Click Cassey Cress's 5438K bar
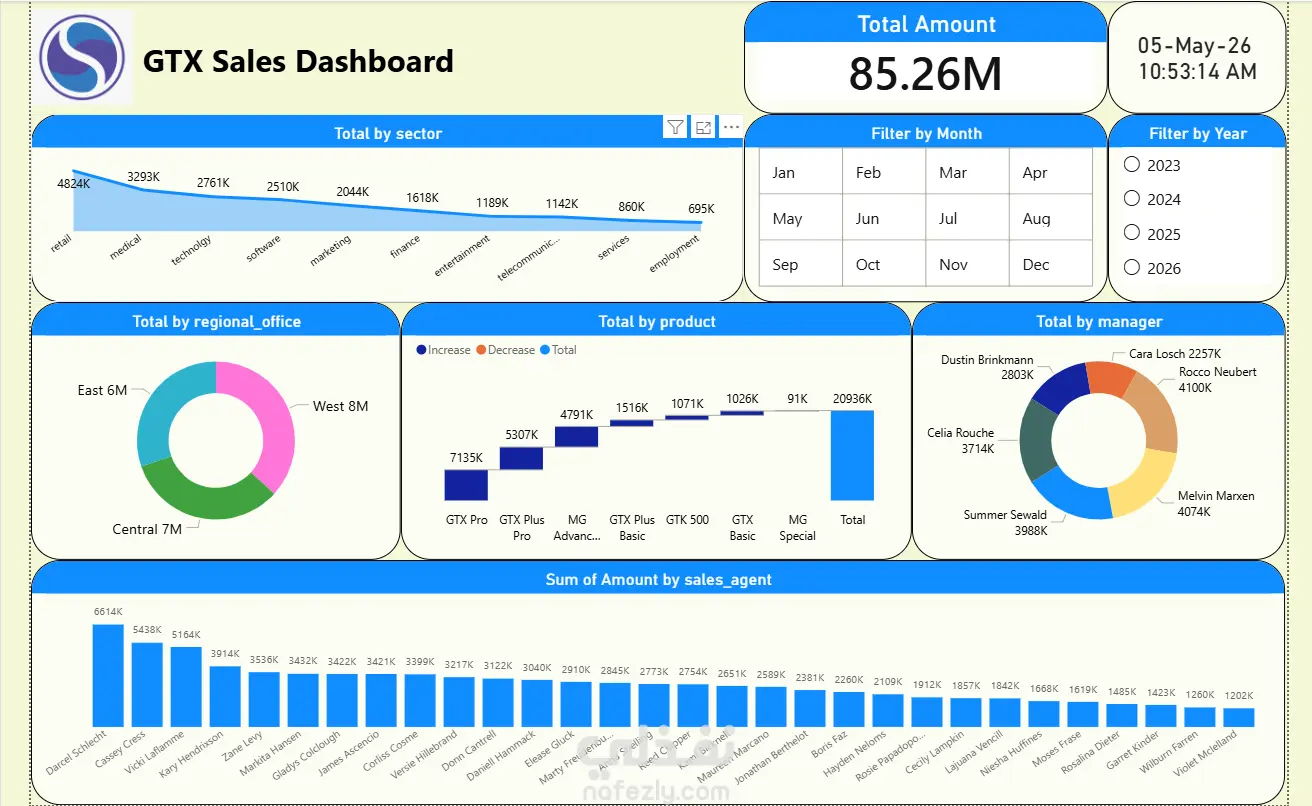The image size is (1312, 806). [147, 684]
